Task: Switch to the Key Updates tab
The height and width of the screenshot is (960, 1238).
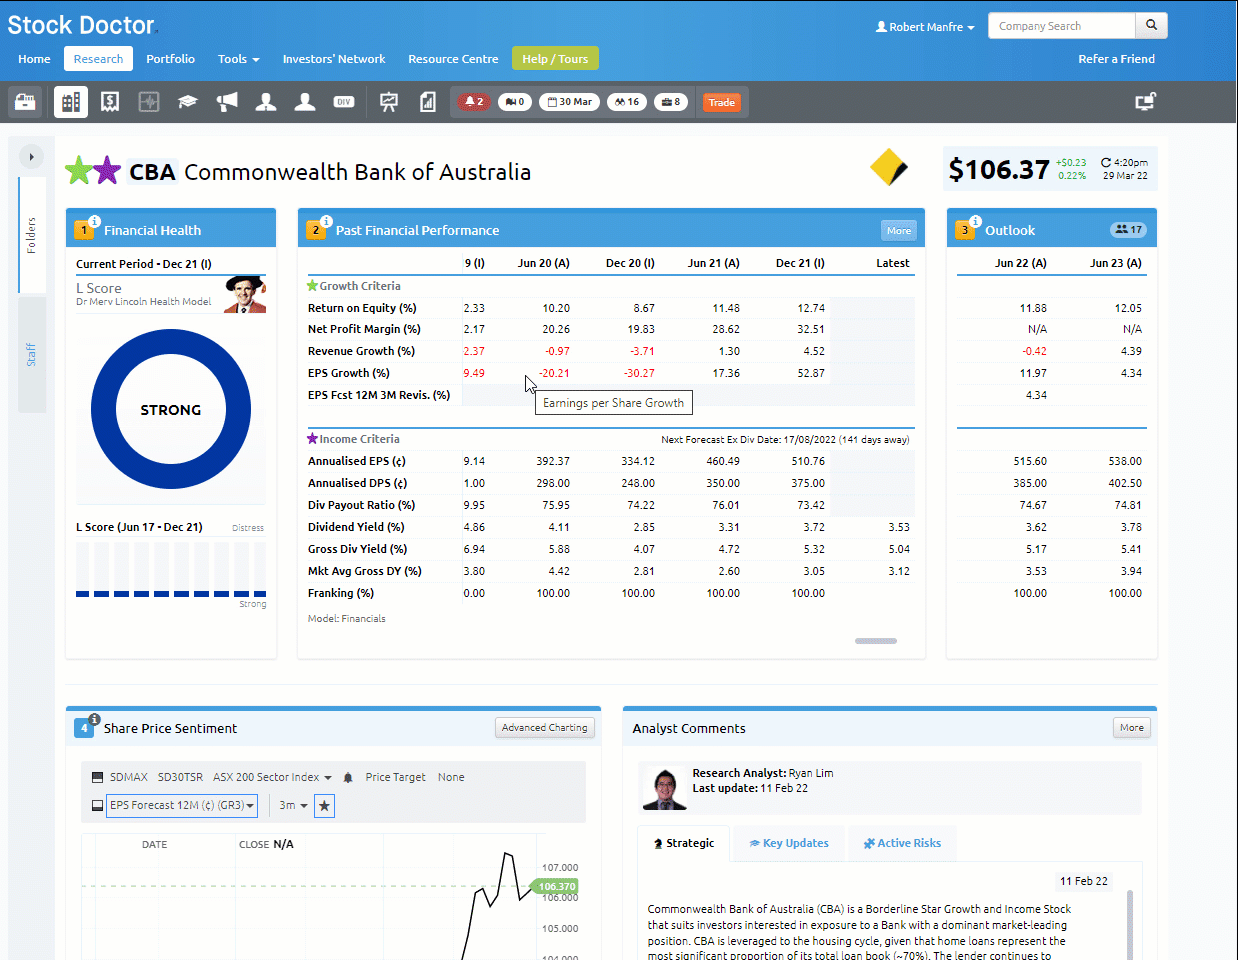Action: 789,843
